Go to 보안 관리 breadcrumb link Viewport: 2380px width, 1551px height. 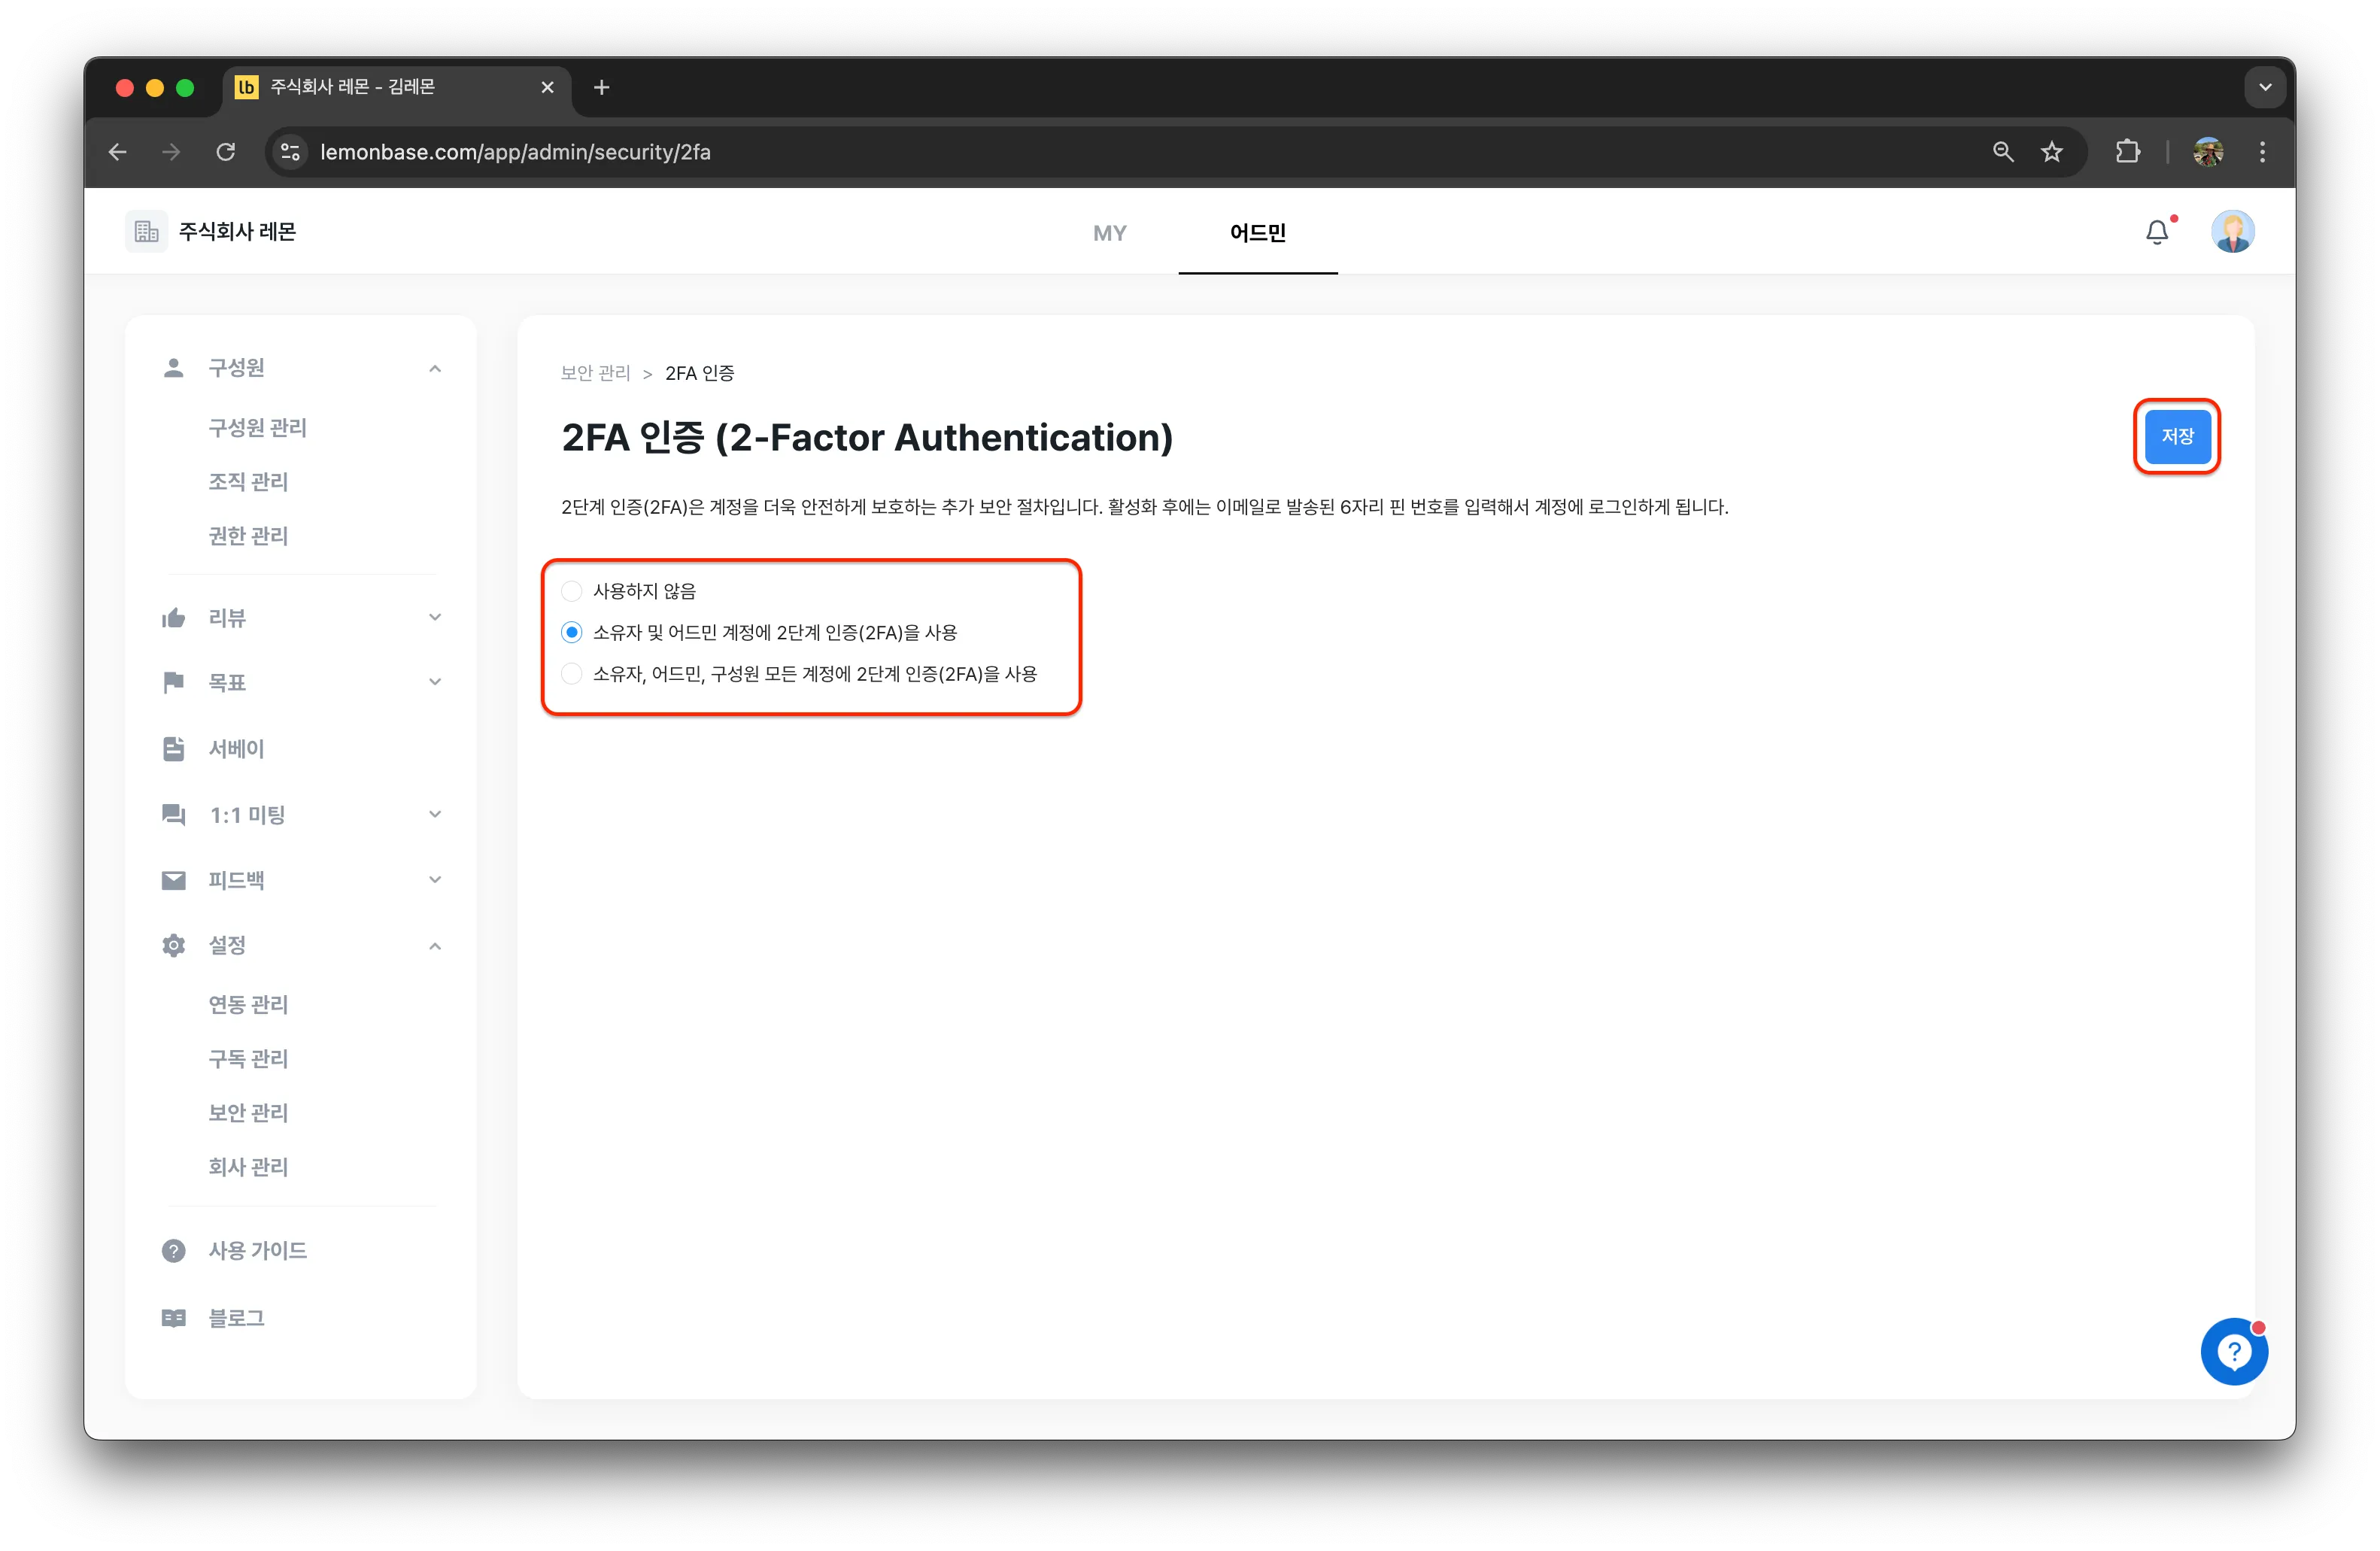click(x=595, y=373)
